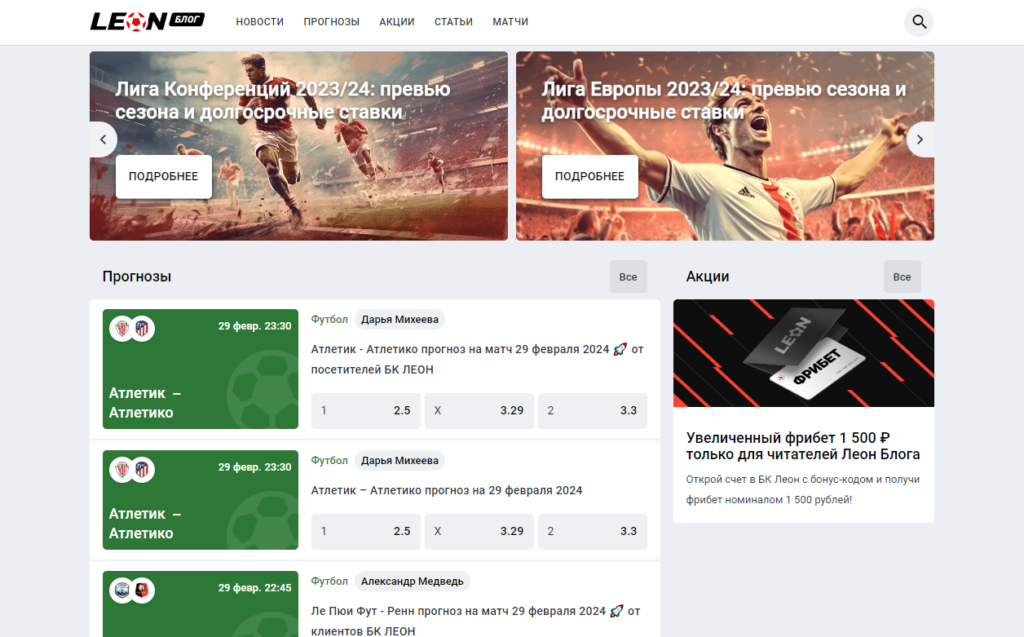Open СТАТЬИ menu item
This screenshot has width=1024, height=637.
click(453, 22)
